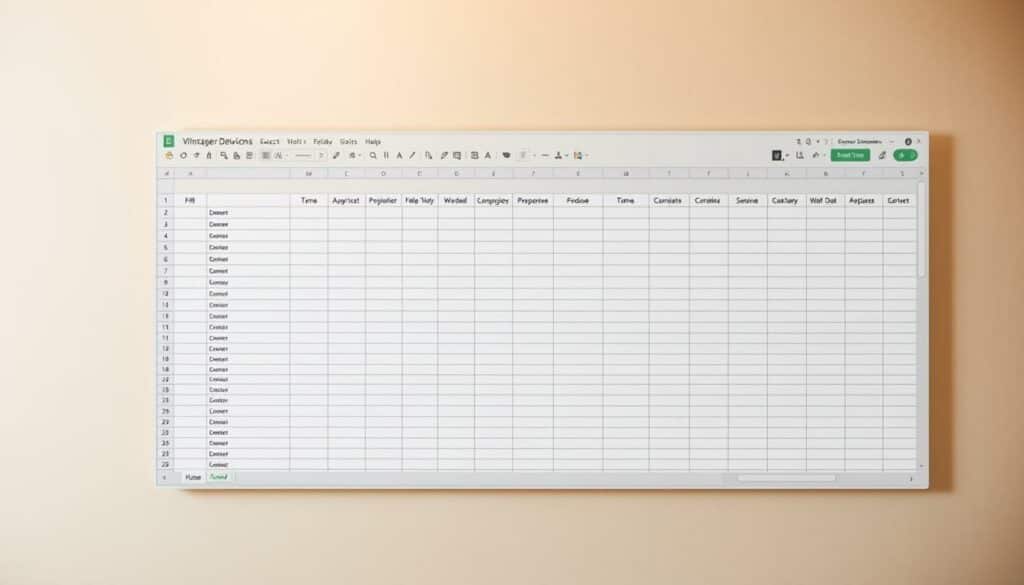The height and width of the screenshot is (585, 1024).
Task: Click the Wedad column heading cell
Action: pyautogui.click(x=456, y=200)
